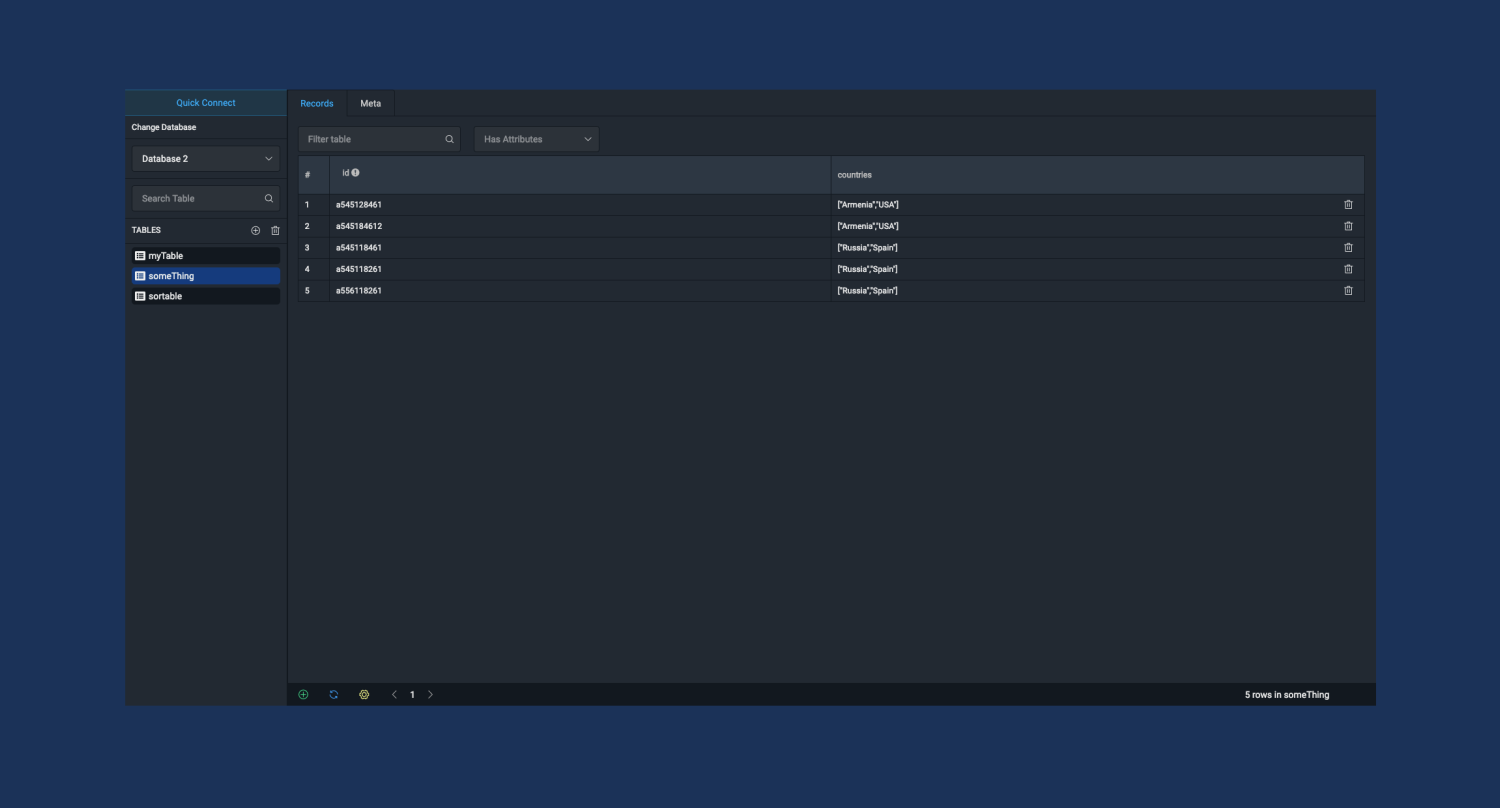Click the trash icon beside TABLES heading
Viewport: 1500px width, 808px height.
tap(275, 230)
